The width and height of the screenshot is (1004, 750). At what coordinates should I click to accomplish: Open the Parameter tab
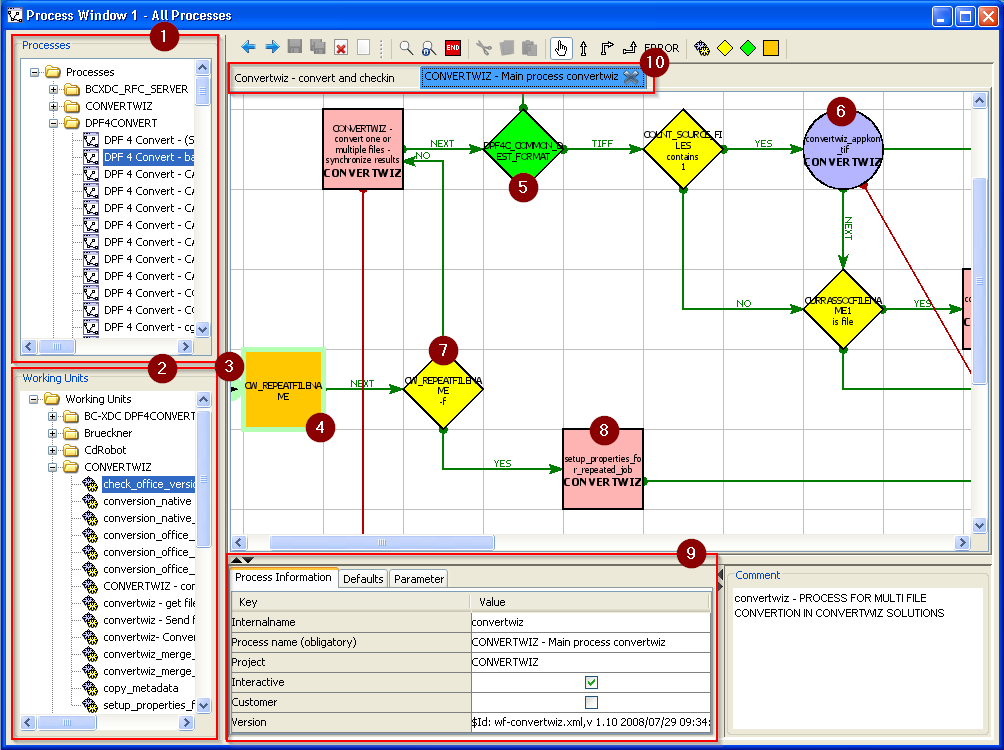coord(418,577)
